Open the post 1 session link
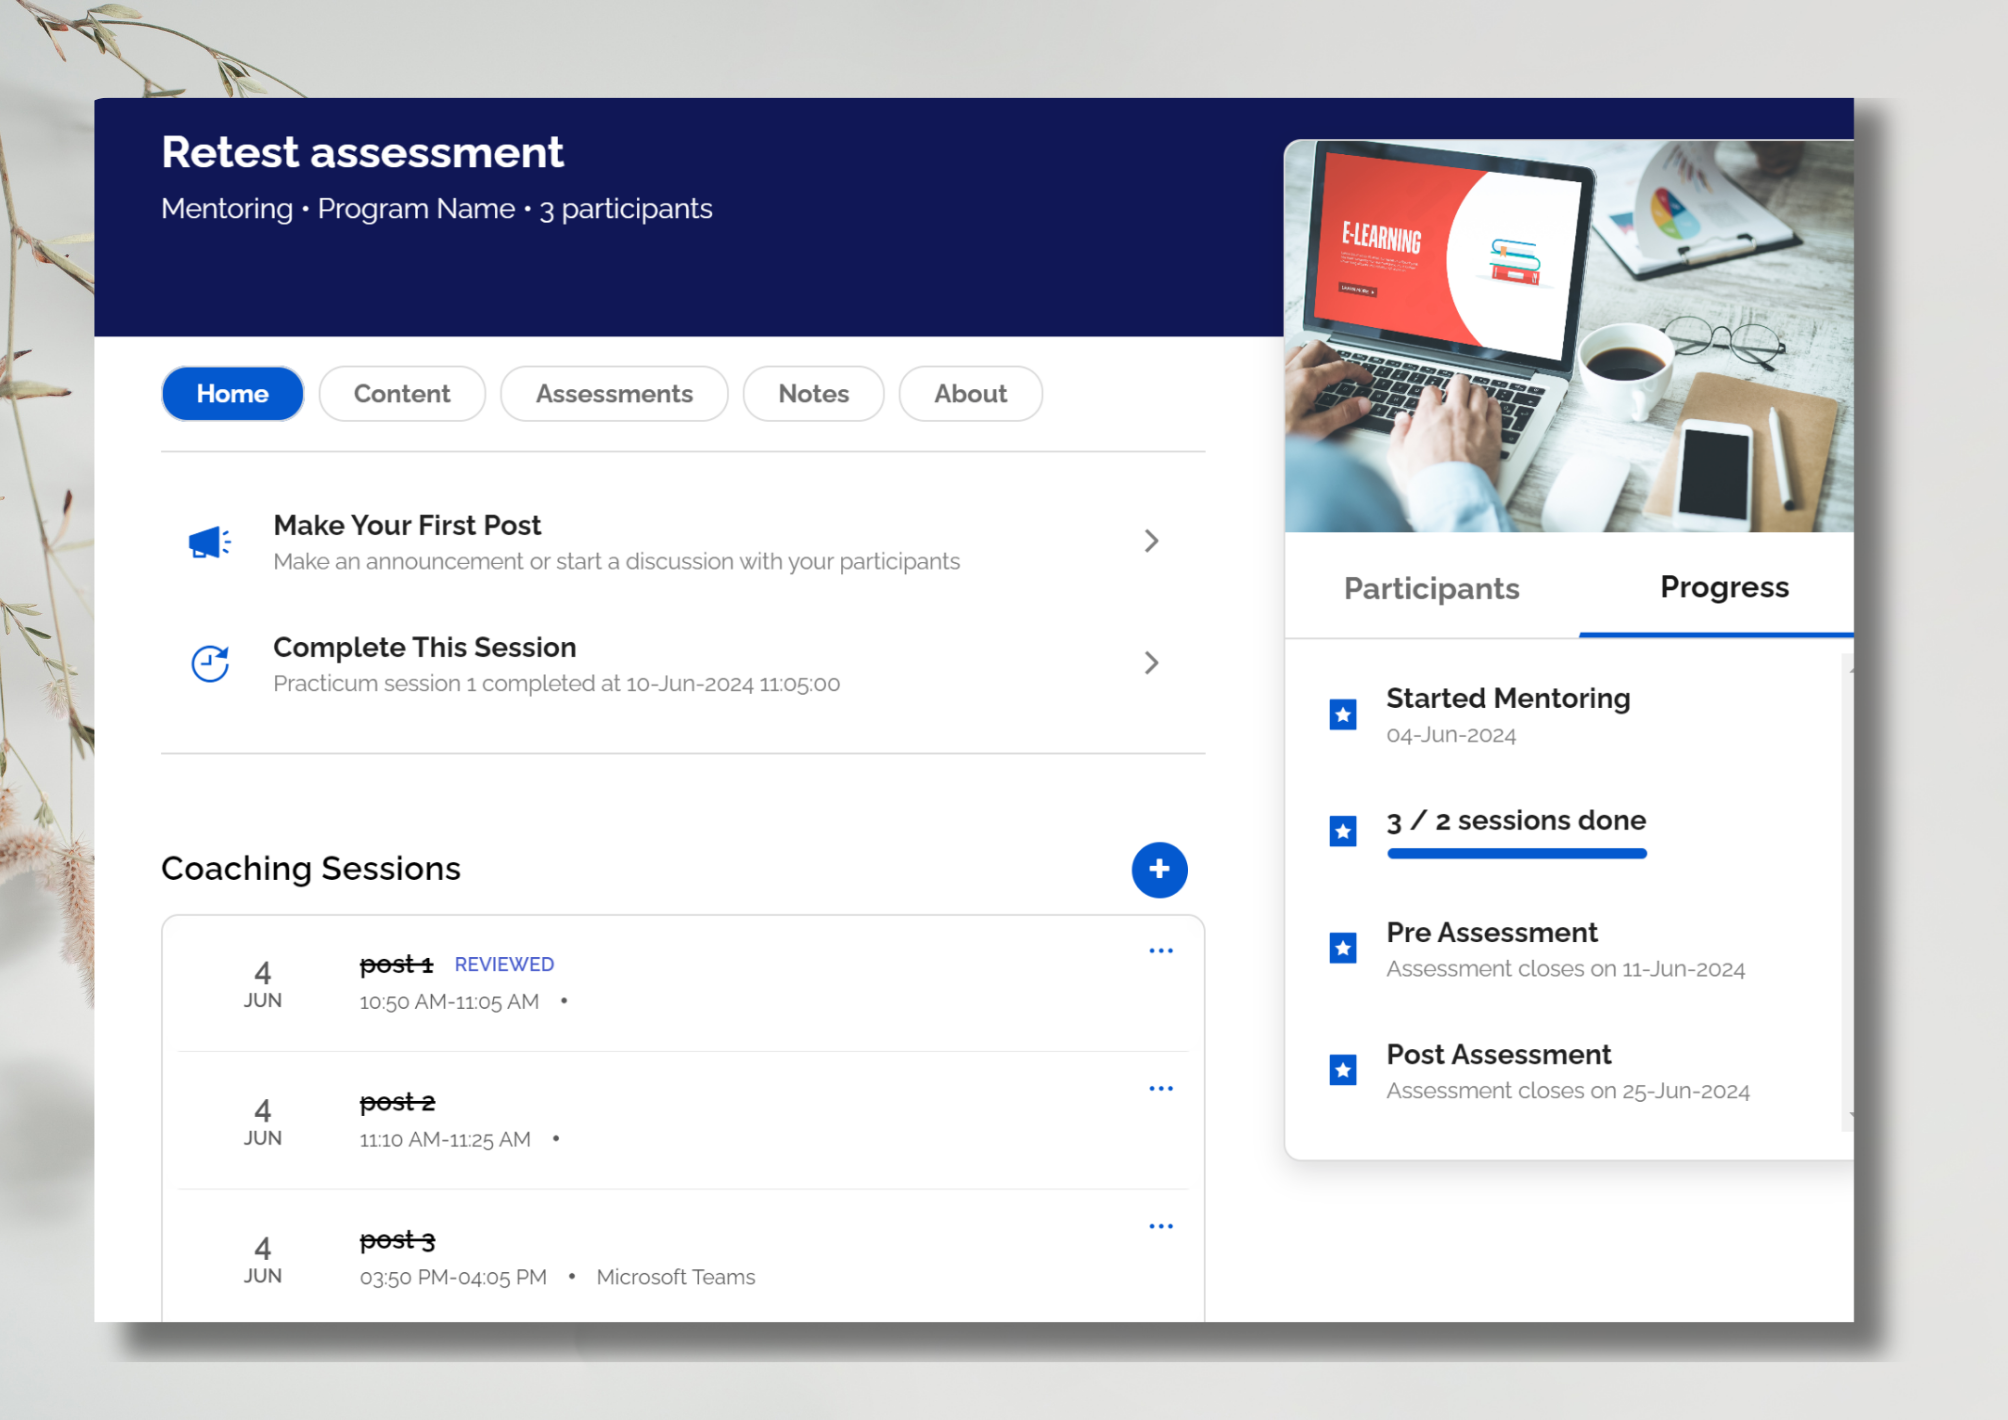The height and width of the screenshot is (1420, 2008). point(396,964)
